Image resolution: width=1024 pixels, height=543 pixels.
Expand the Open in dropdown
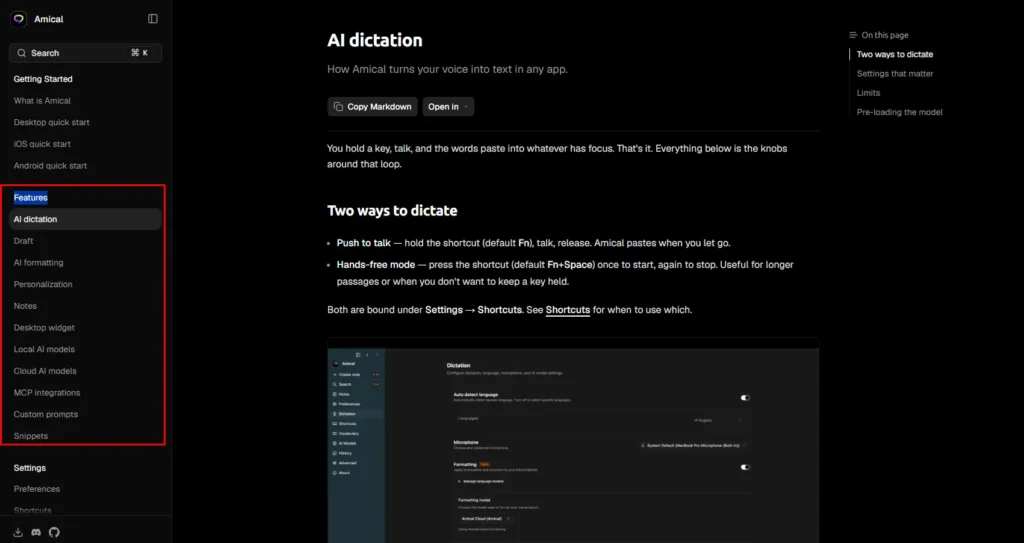(x=448, y=107)
